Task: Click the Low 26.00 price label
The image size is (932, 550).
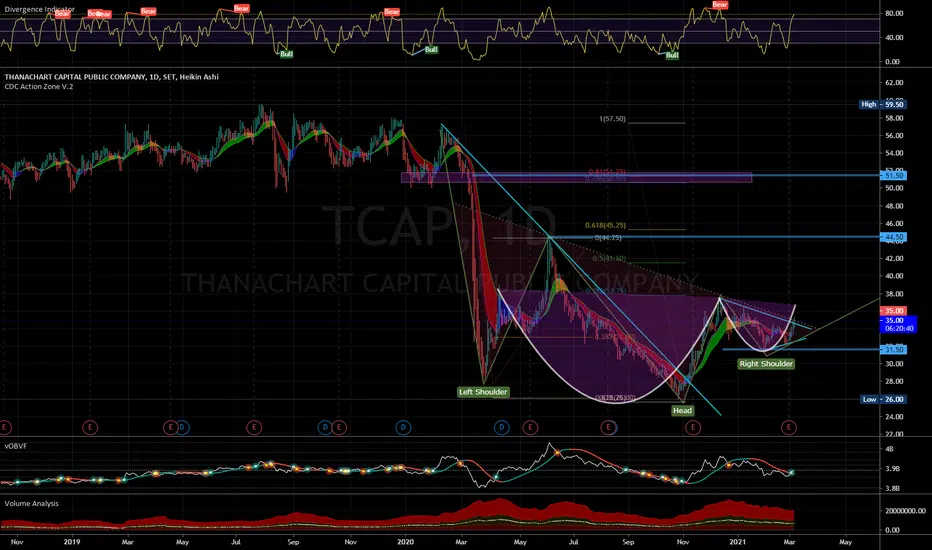Action: point(883,399)
